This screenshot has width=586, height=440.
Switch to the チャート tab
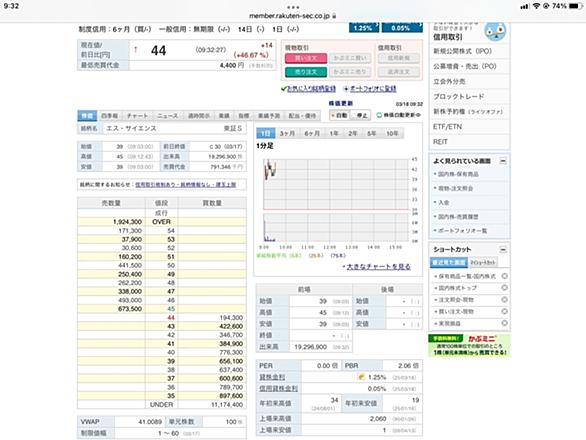click(x=137, y=116)
